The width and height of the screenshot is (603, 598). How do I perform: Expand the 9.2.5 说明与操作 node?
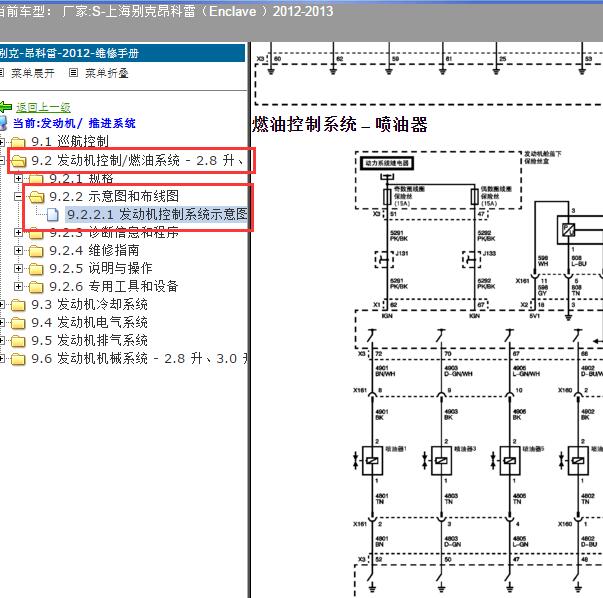pos(18,268)
